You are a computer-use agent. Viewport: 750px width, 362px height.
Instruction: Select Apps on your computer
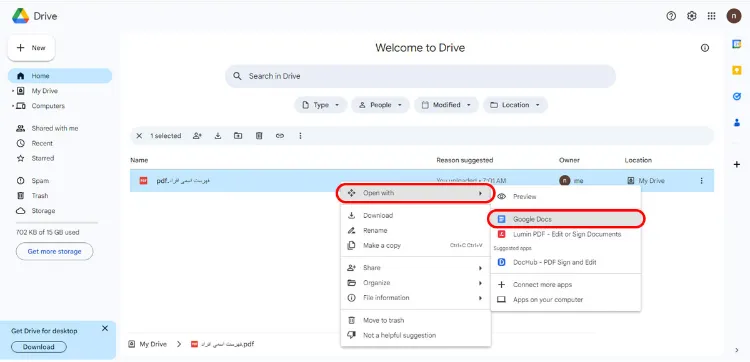coord(565,299)
